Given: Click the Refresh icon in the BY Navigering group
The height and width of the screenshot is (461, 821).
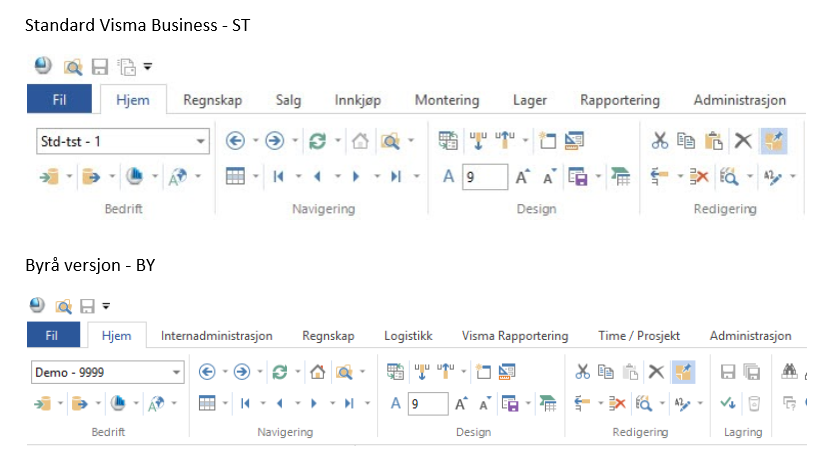Looking at the screenshot, I should click(280, 372).
